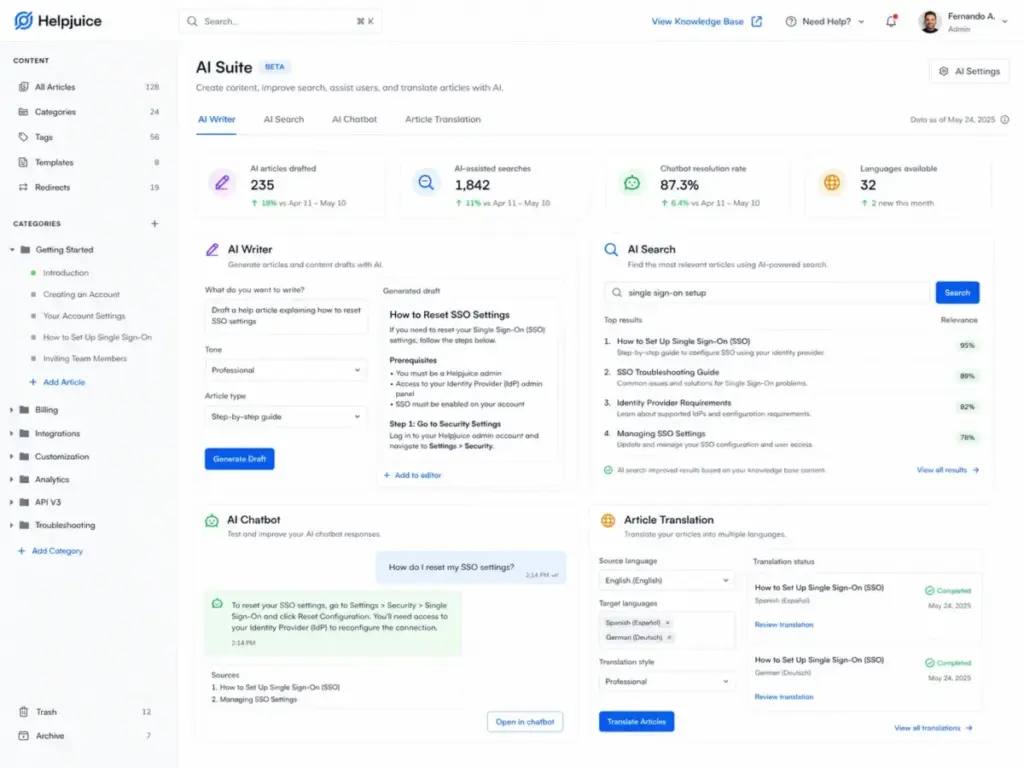Click the pencil icon in AI articles drafted card
The width and height of the screenshot is (1024, 768).
click(x=222, y=183)
